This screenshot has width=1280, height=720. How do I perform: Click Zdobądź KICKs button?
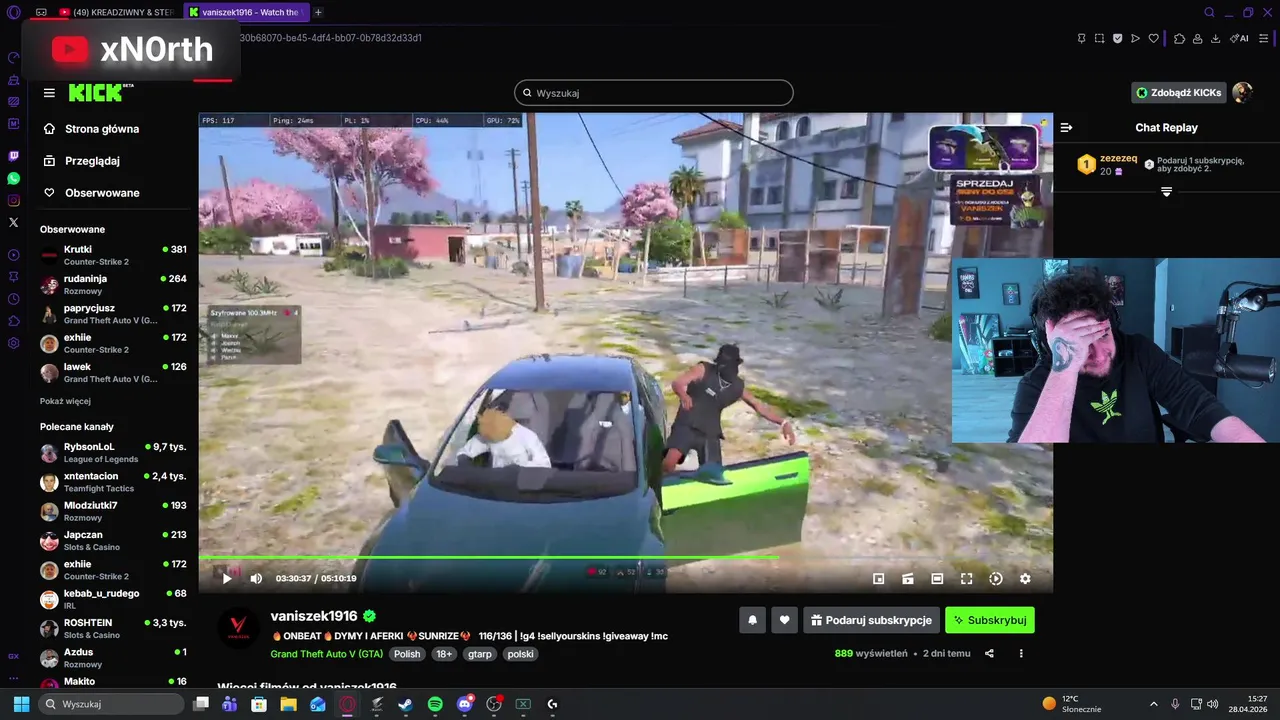(1178, 93)
